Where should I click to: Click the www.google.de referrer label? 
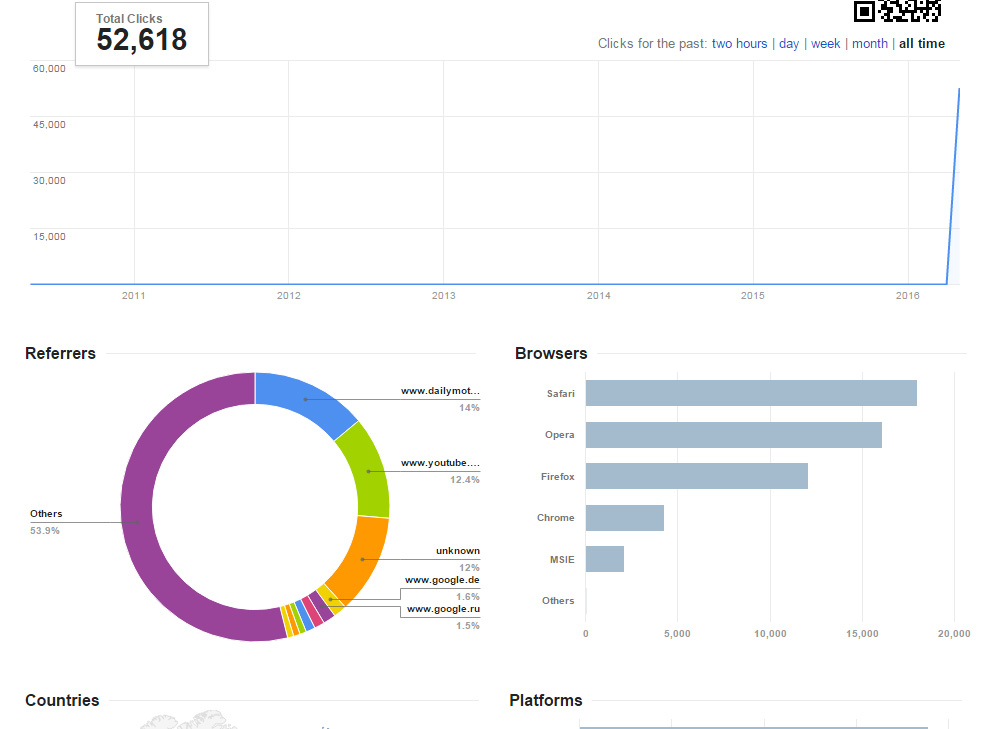(x=442, y=579)
